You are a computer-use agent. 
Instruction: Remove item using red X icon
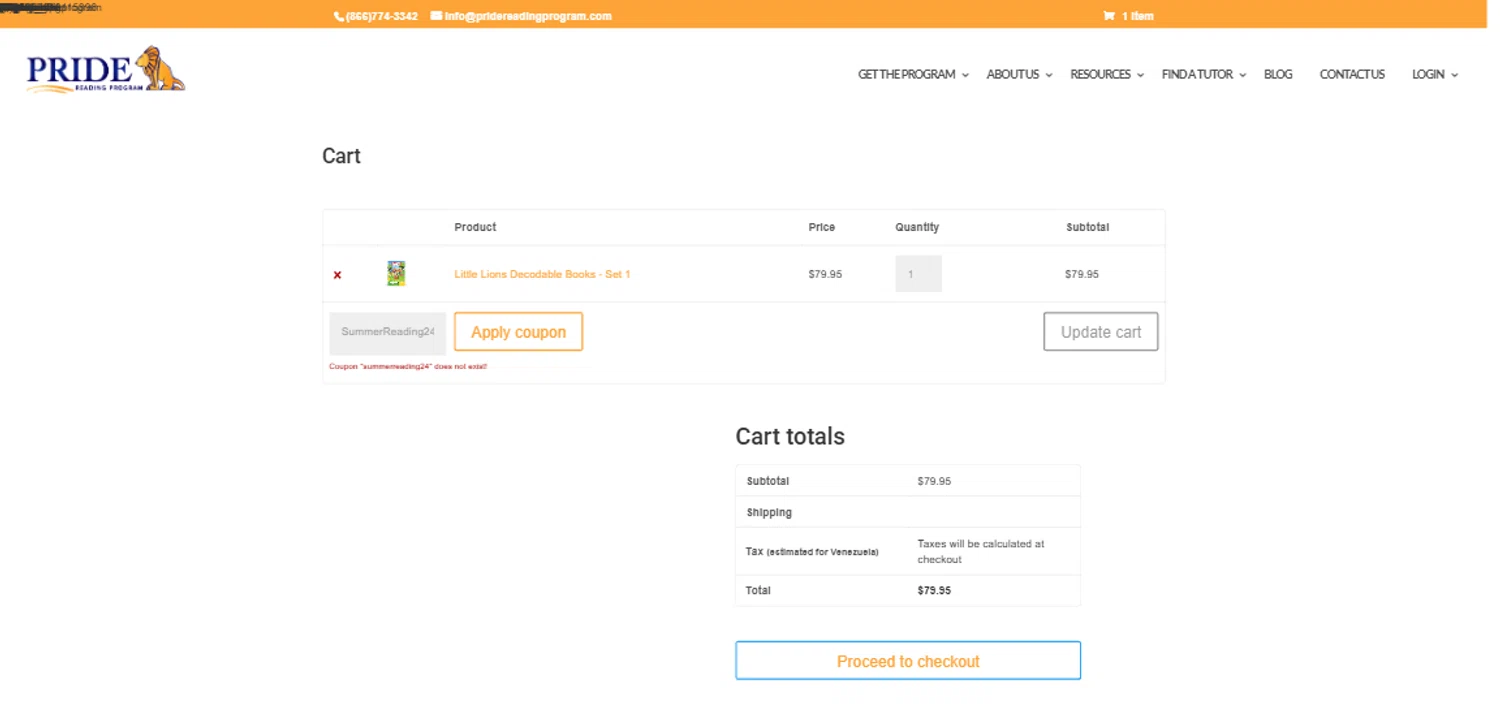(x=337, y=275)
